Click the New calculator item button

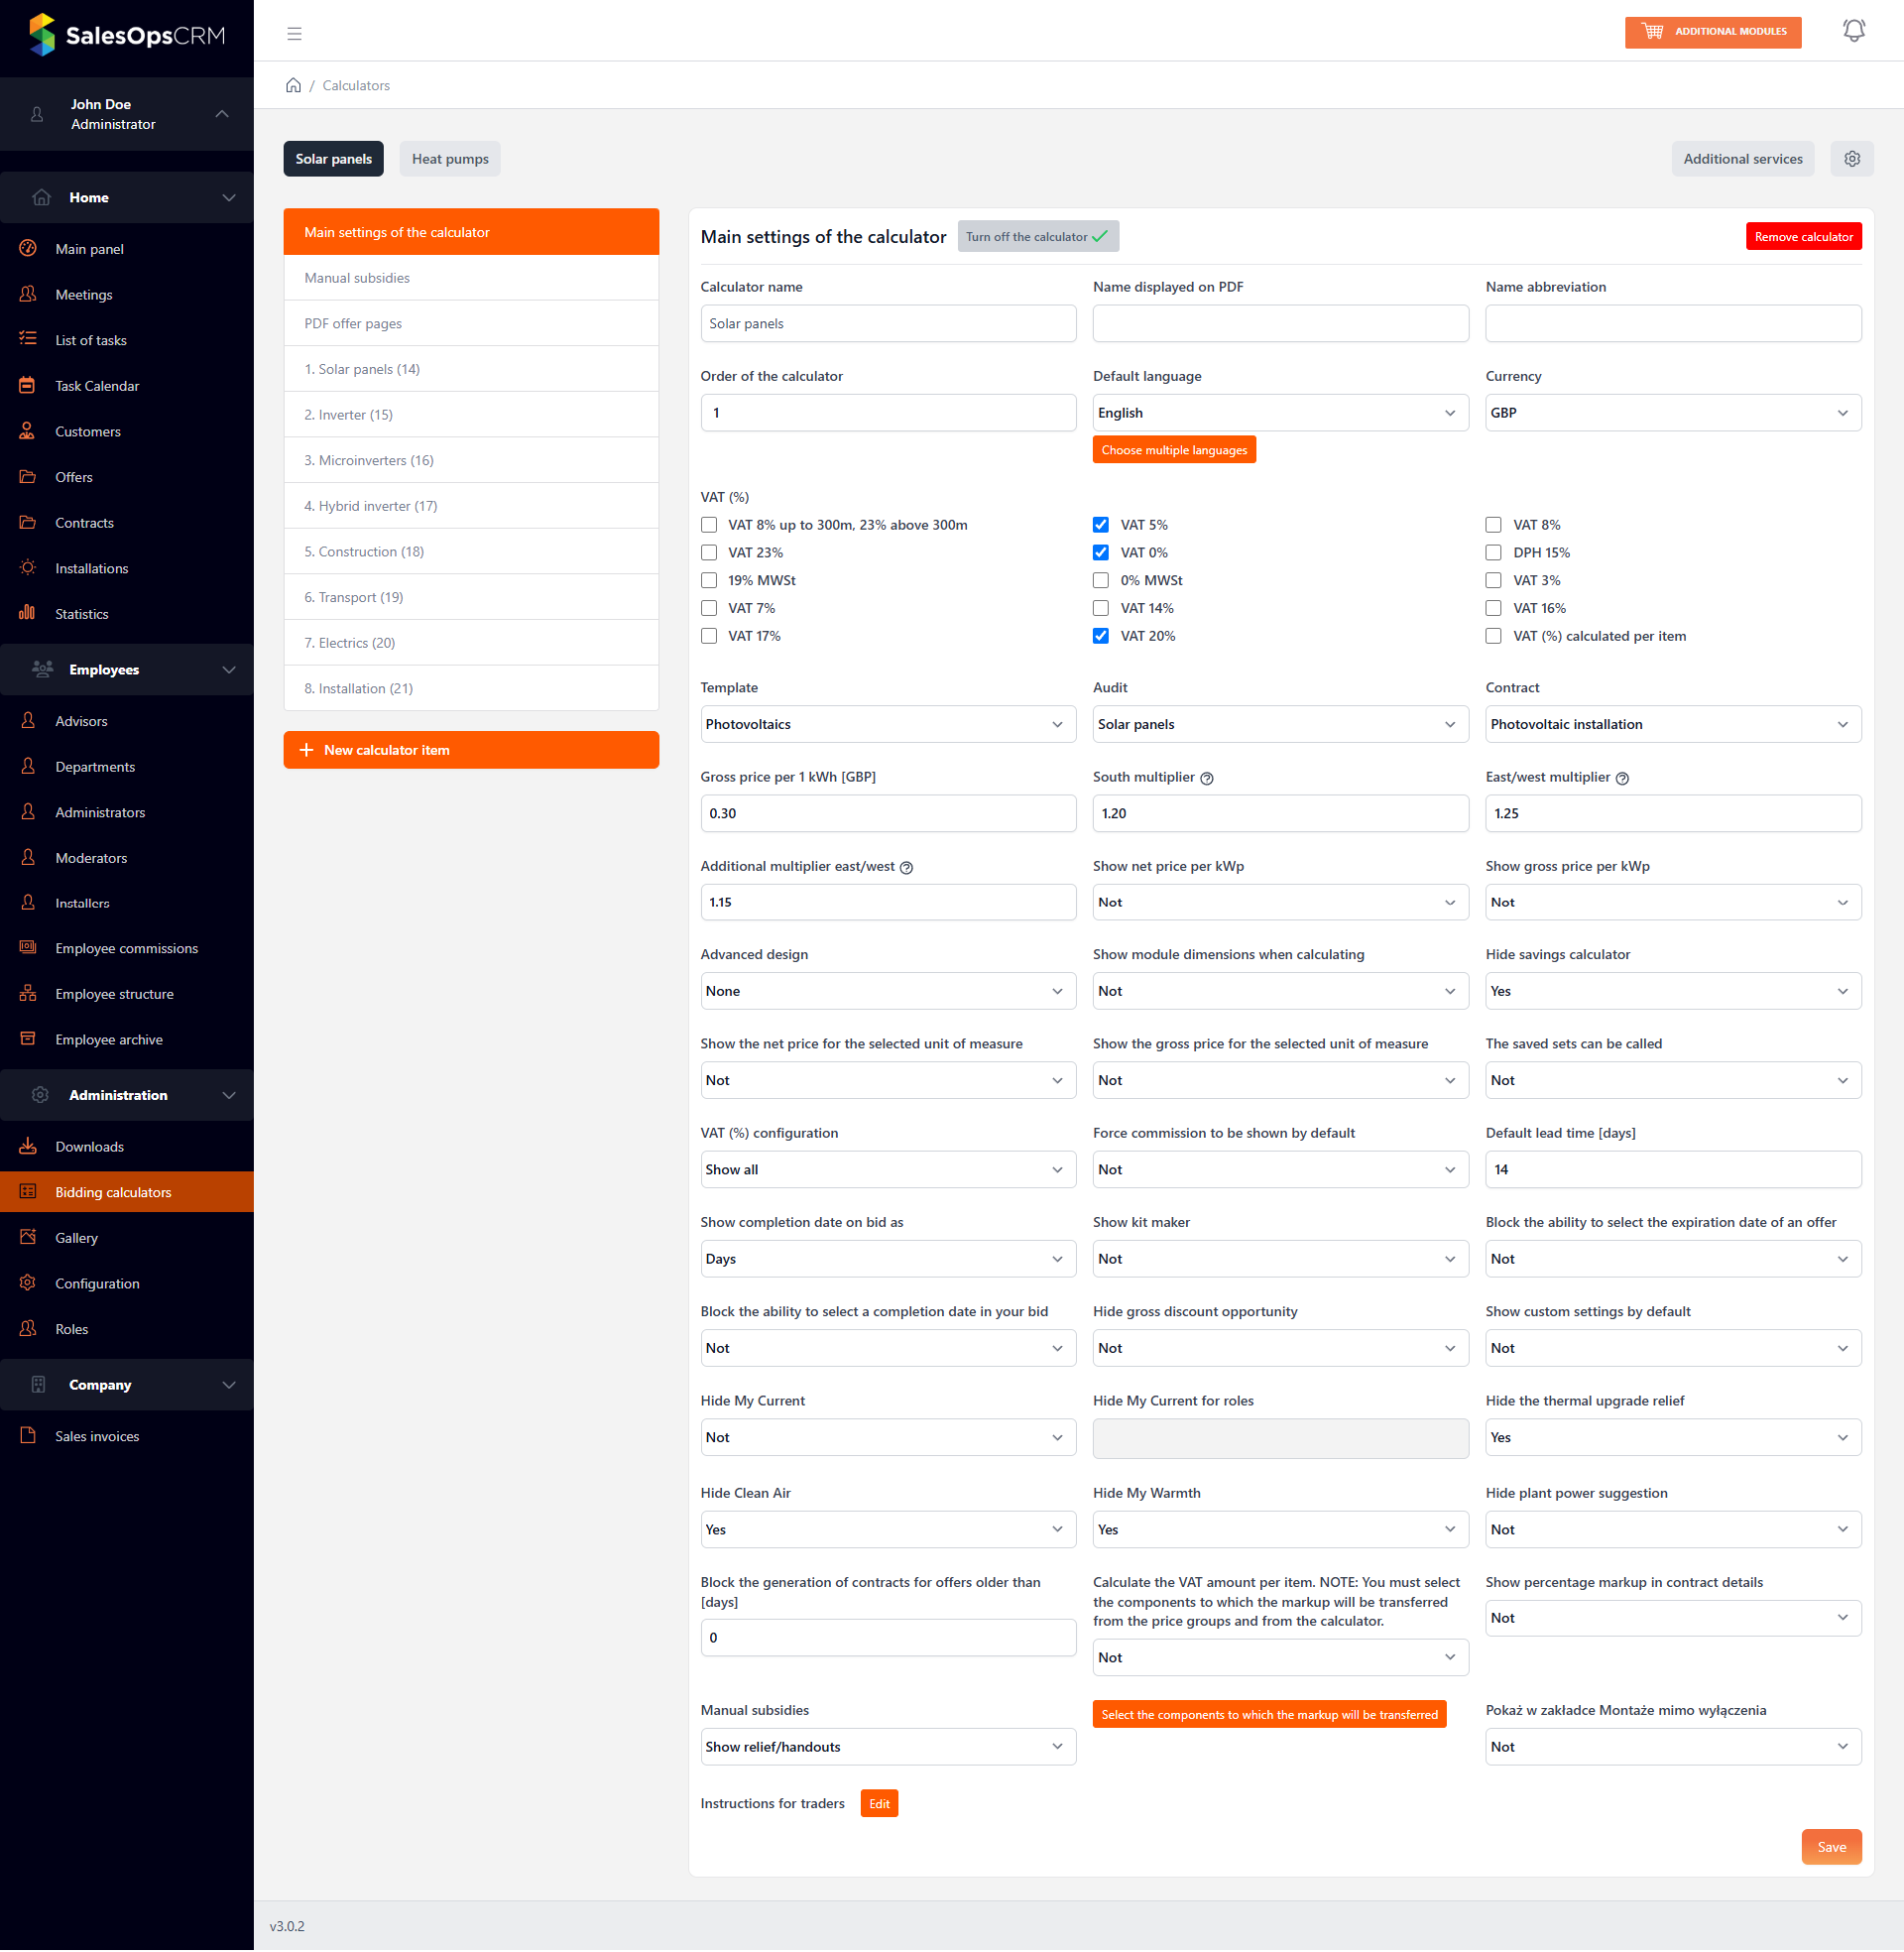pyautogui.click(x=471, y=750)
